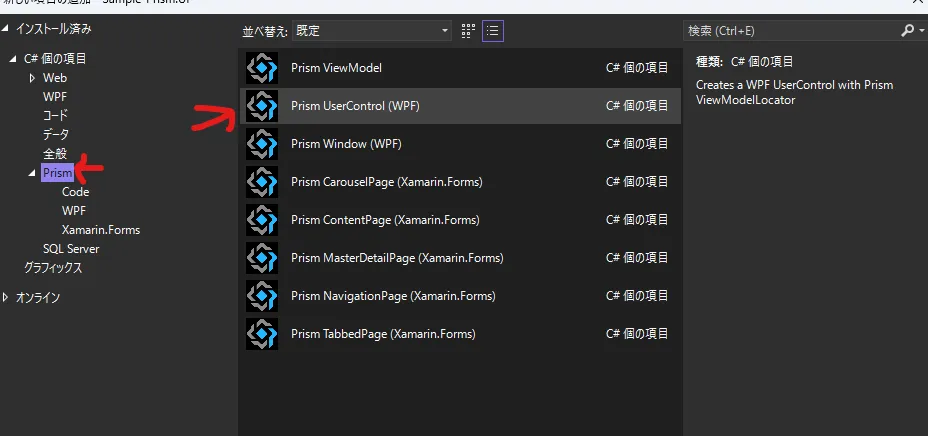The width and height of the screenshot is (928, 436).
Task: Click the search magnifier icon
Action: [x=907, y=31]
